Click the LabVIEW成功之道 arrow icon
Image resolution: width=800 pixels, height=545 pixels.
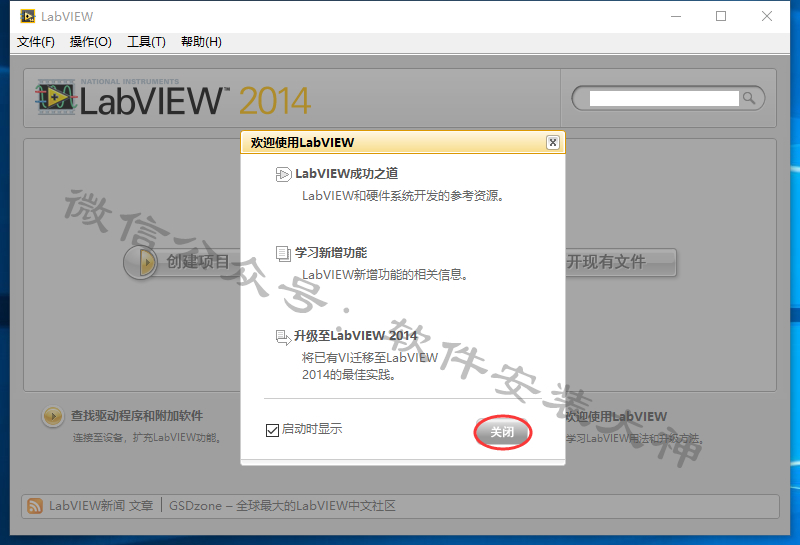click(x=283, y=175)
